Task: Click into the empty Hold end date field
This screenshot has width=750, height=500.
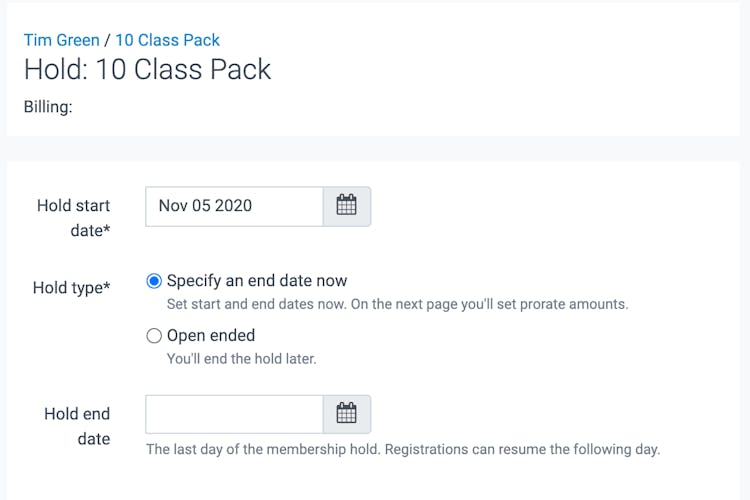Action: click(234, 414)
